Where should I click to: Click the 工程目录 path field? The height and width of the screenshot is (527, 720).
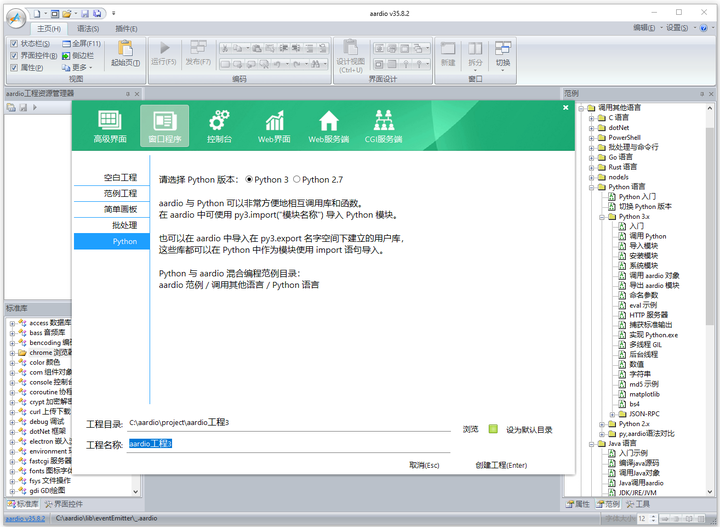tap(289, 423)
